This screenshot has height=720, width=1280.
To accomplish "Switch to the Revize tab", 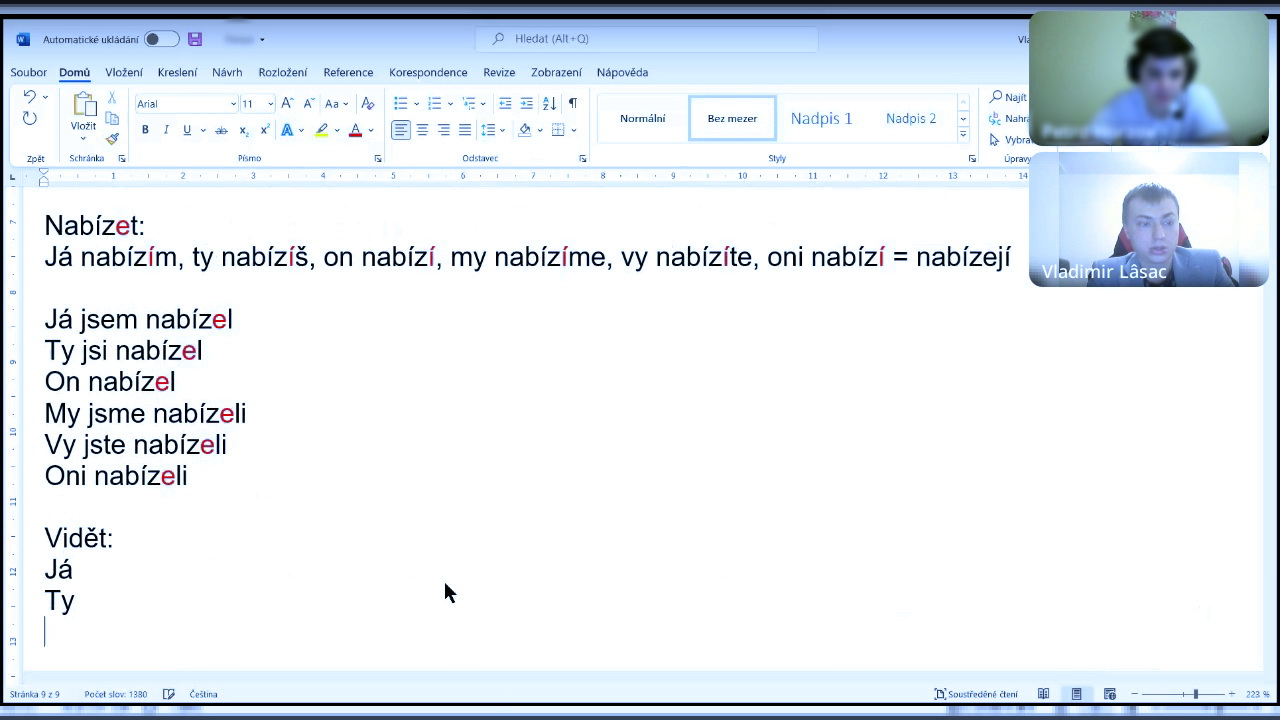I will tap(499, 72).
